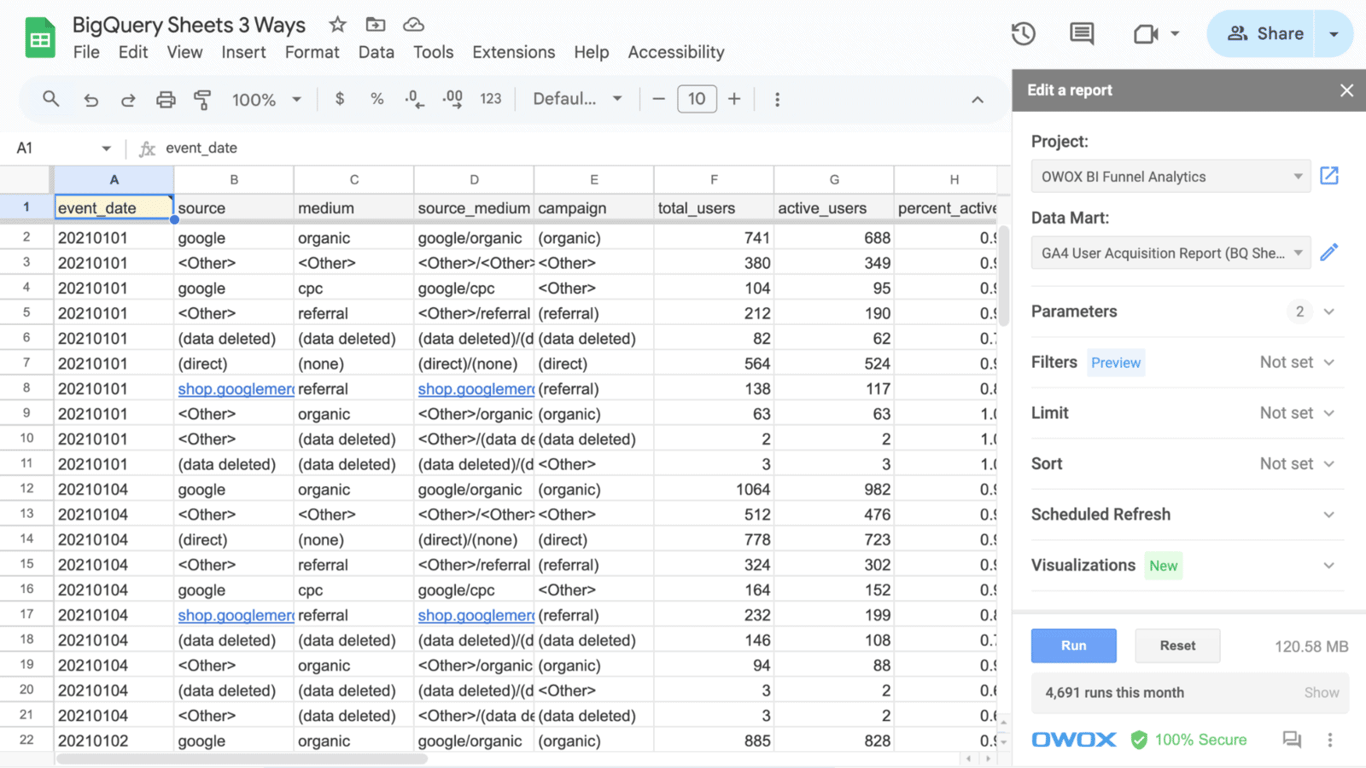1366x768 pixels.
Task: Open the Edit menu
Action: (133, 52)
